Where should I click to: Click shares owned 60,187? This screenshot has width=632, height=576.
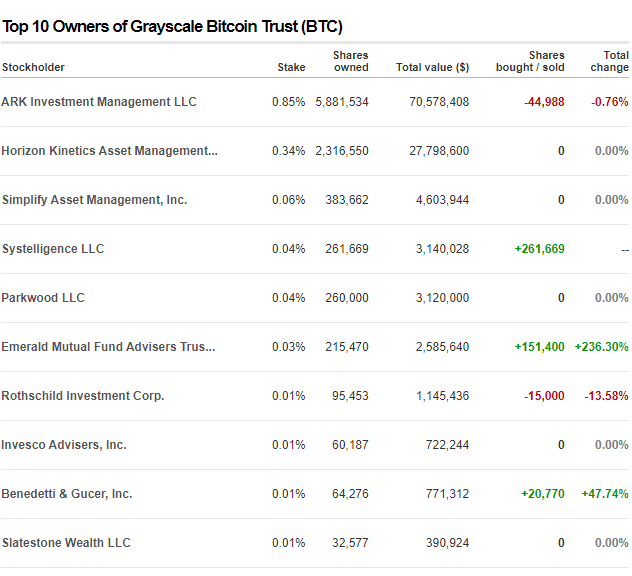[350, 445]
